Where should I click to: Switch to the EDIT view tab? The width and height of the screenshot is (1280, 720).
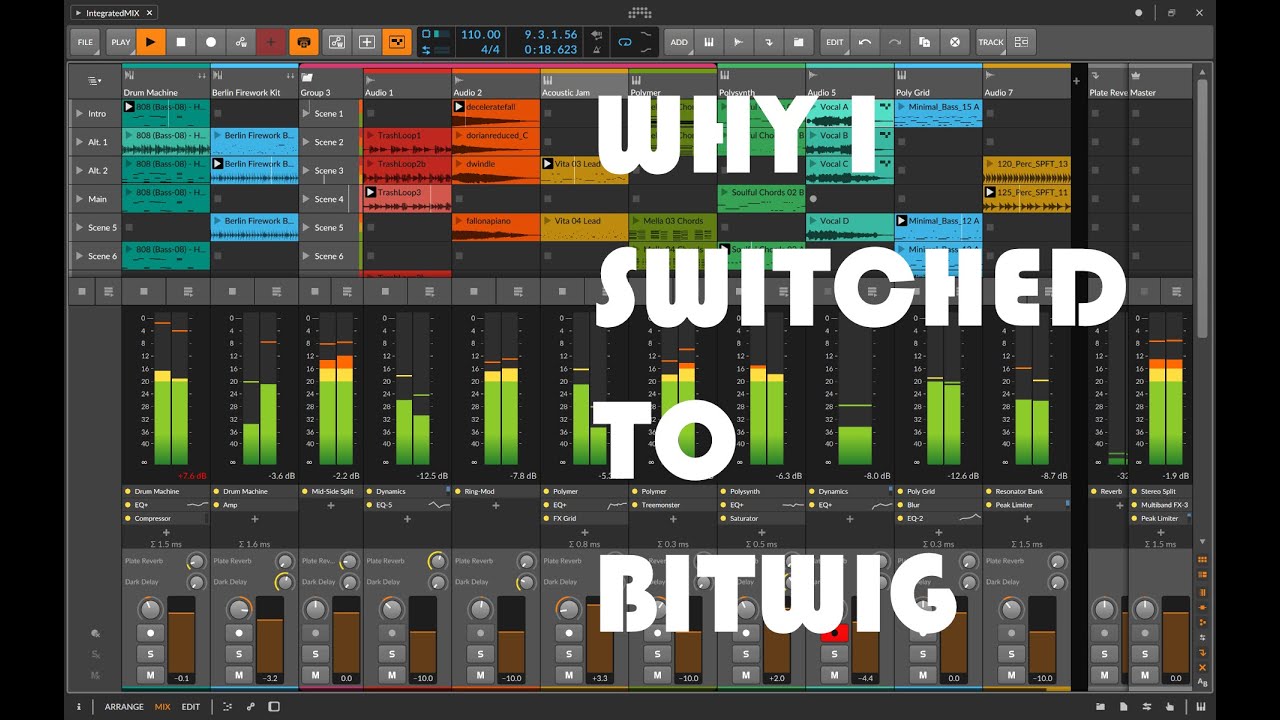pyautogui.click(x=190, y=706)
